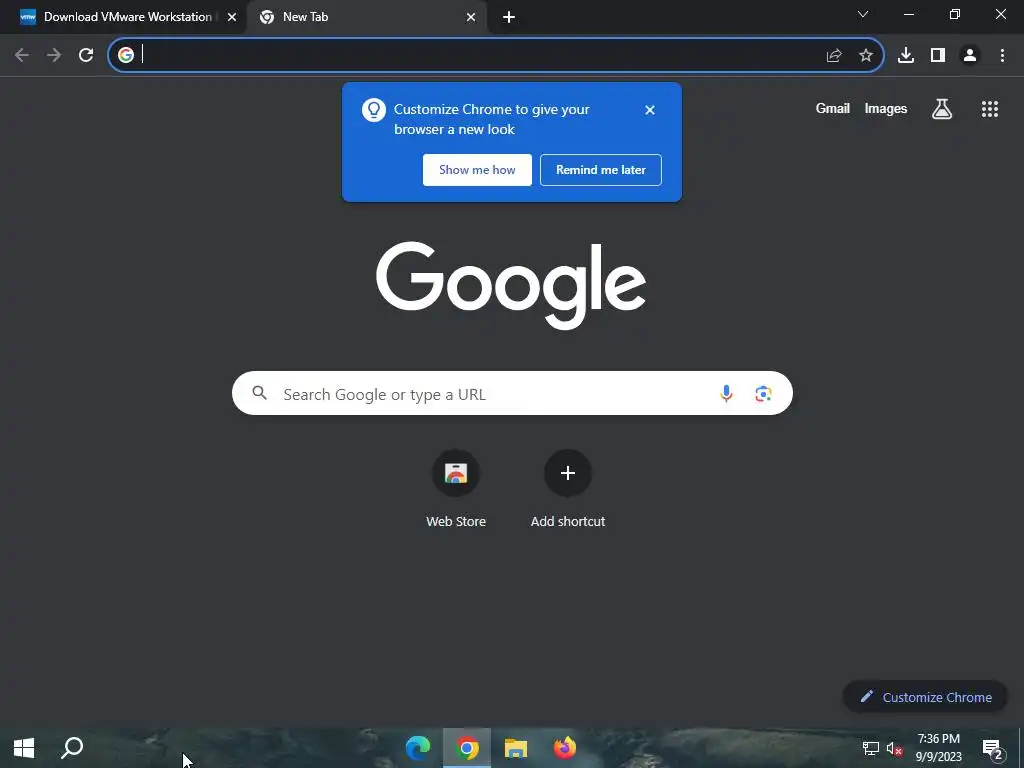Click the forward navigation arrow
Screen dimensions: 1024x768
(54, 56)
